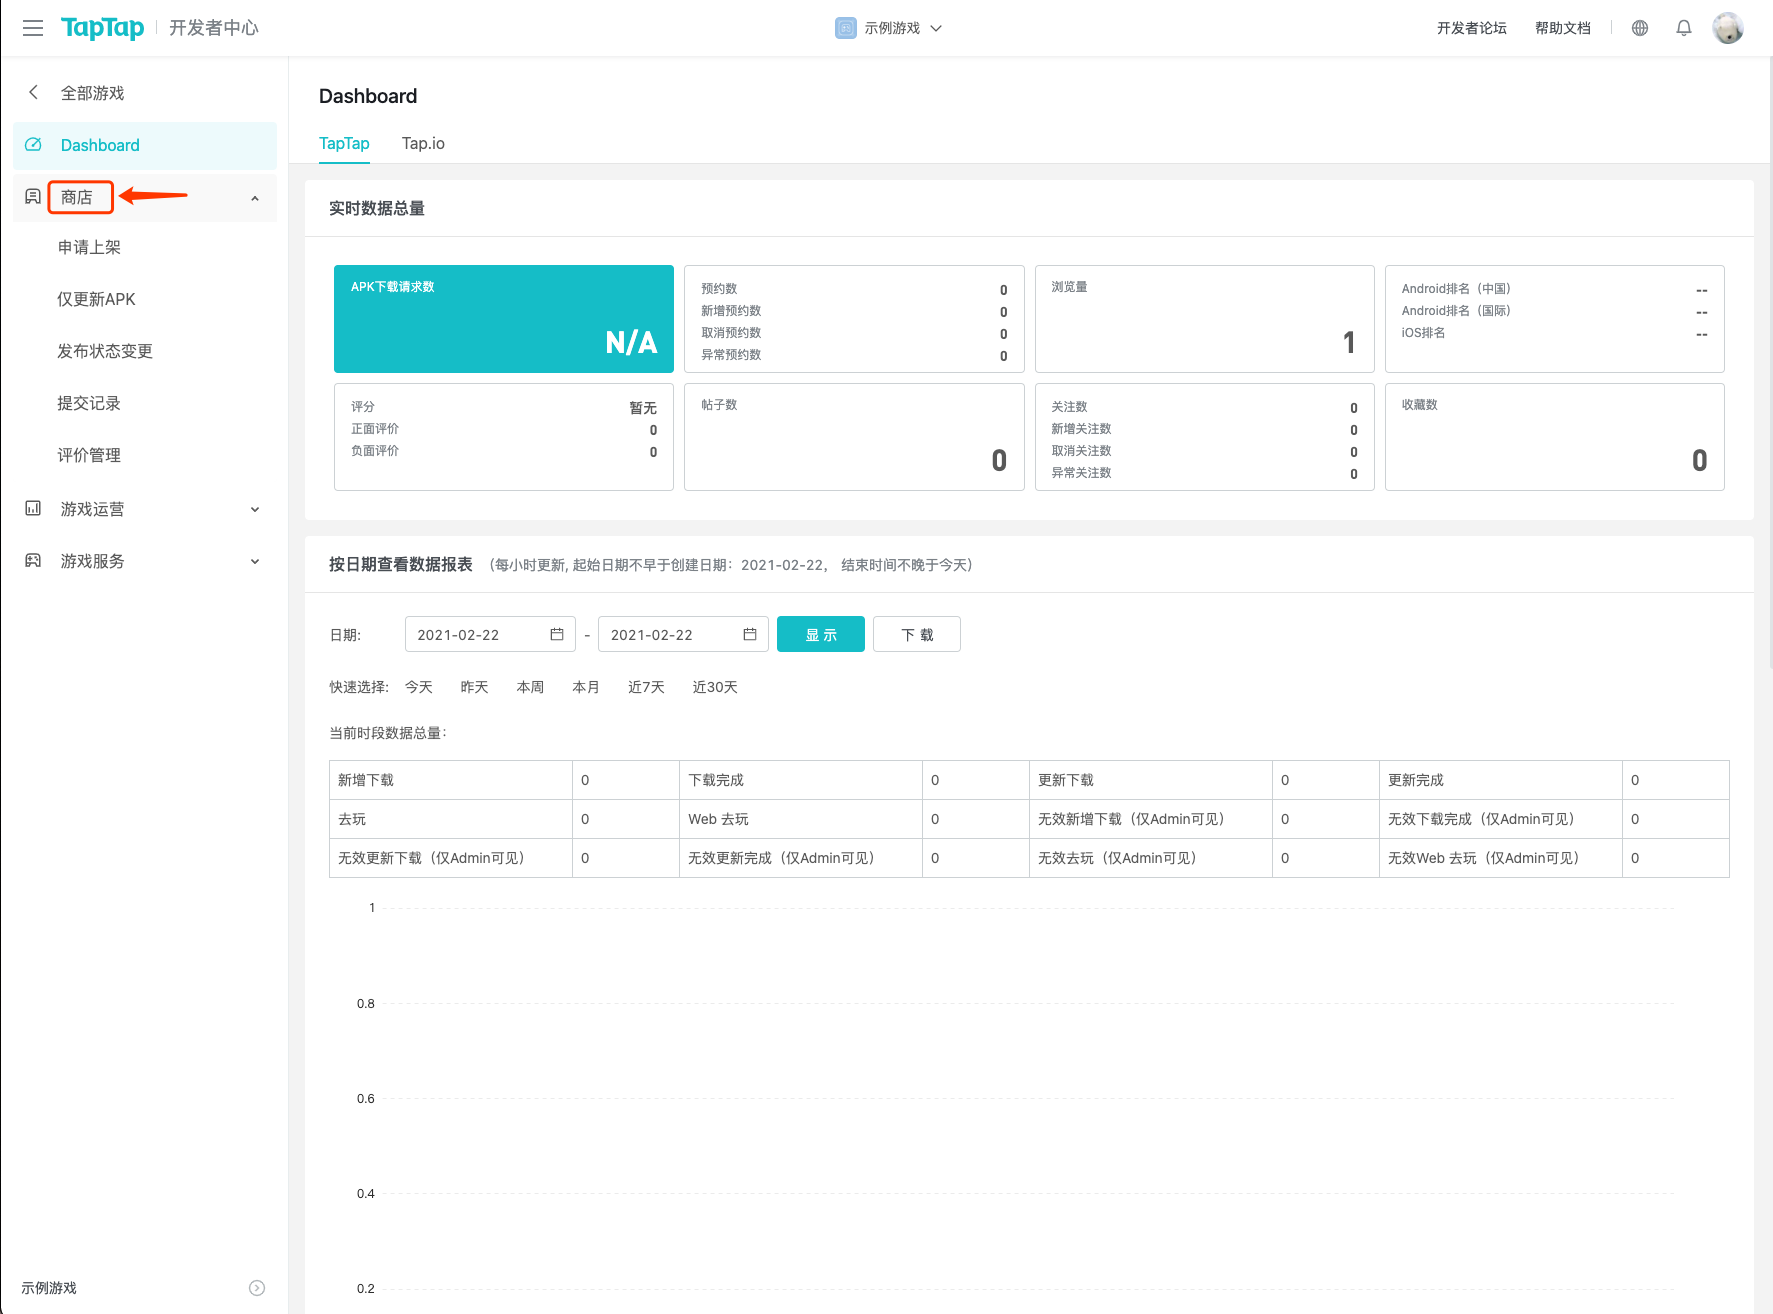The width and height of the screenshot is (1773, 1314).
Task: Expand the 游戏运营 sidebar section
Action: tap(255, 509)
